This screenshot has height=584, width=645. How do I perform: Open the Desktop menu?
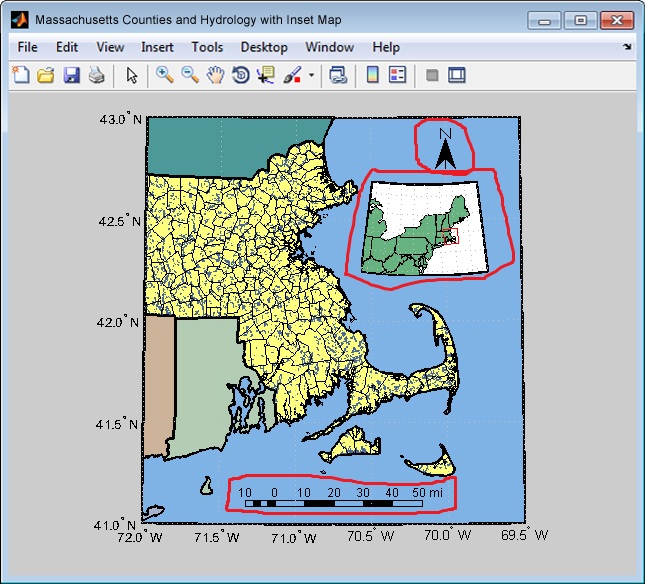pyautogui.click(x=264, y=47)
